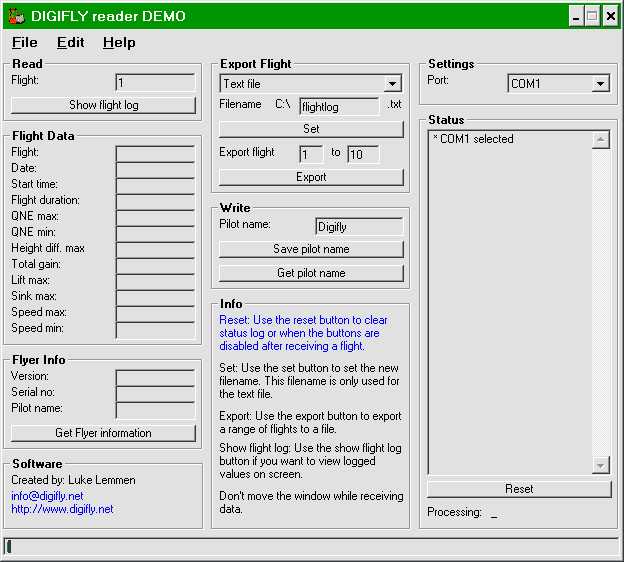Click the Speed max field
This screenshot has height=562, width=624.
click(156, 314)
